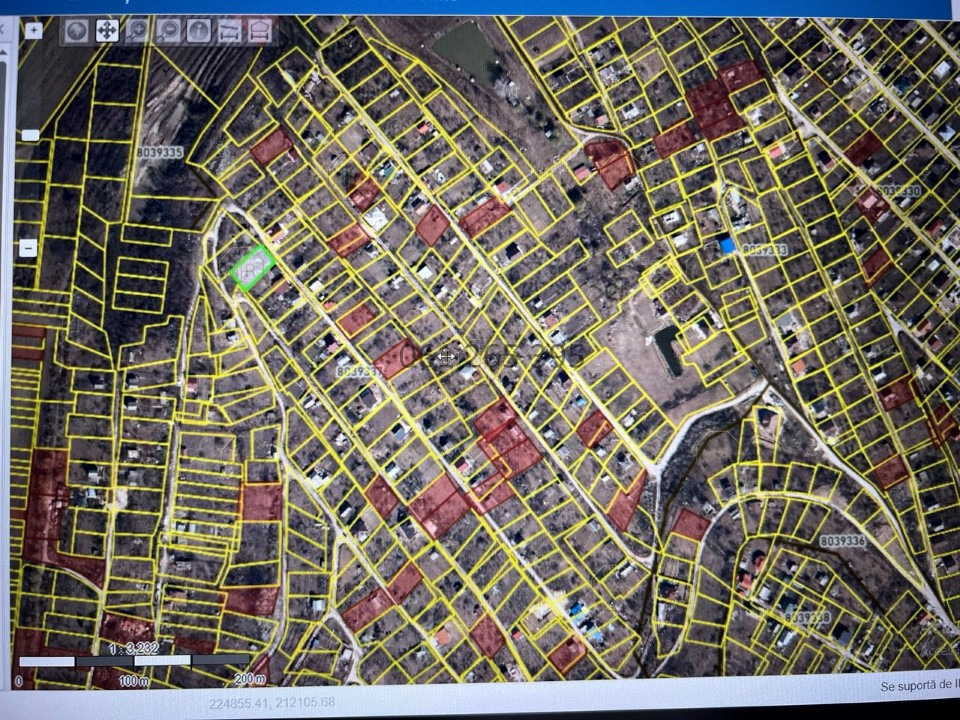This screenshot has height=720, width=960.
Task: Activate the zoom-out magnifier tool
Action: coord(169,31)
